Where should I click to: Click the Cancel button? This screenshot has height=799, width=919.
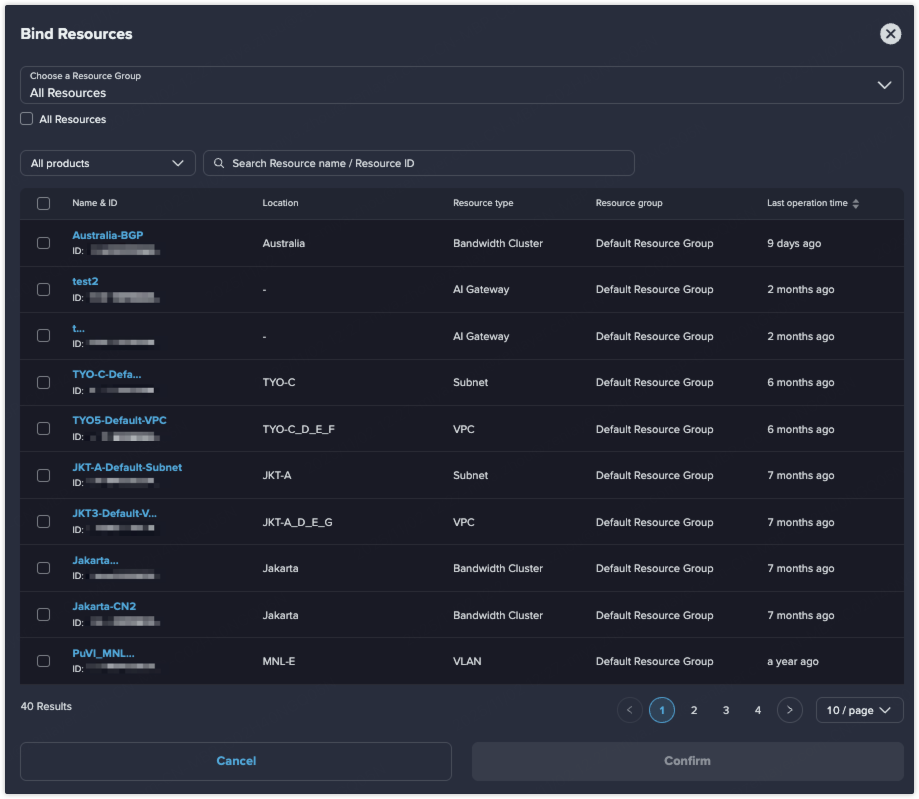(236, 761)
